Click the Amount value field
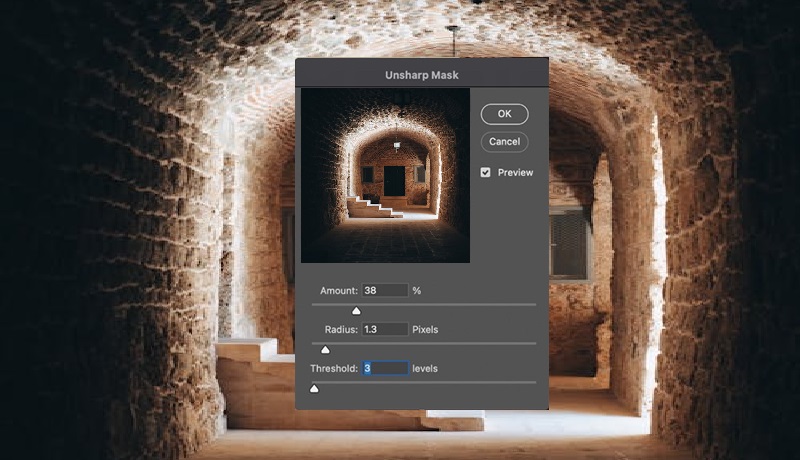 click(385, 290)
